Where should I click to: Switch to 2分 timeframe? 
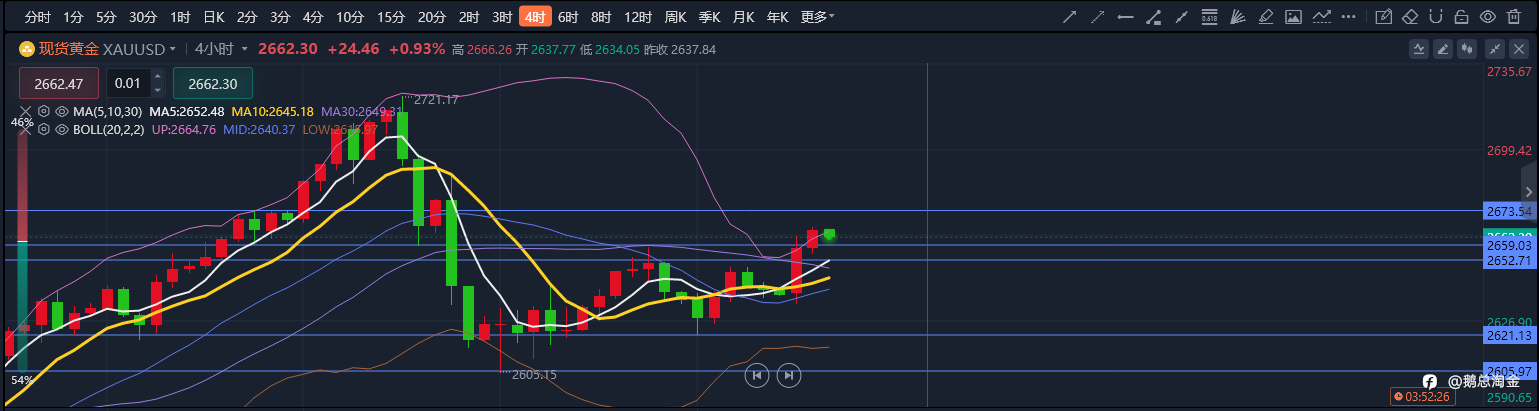(247, 17)
